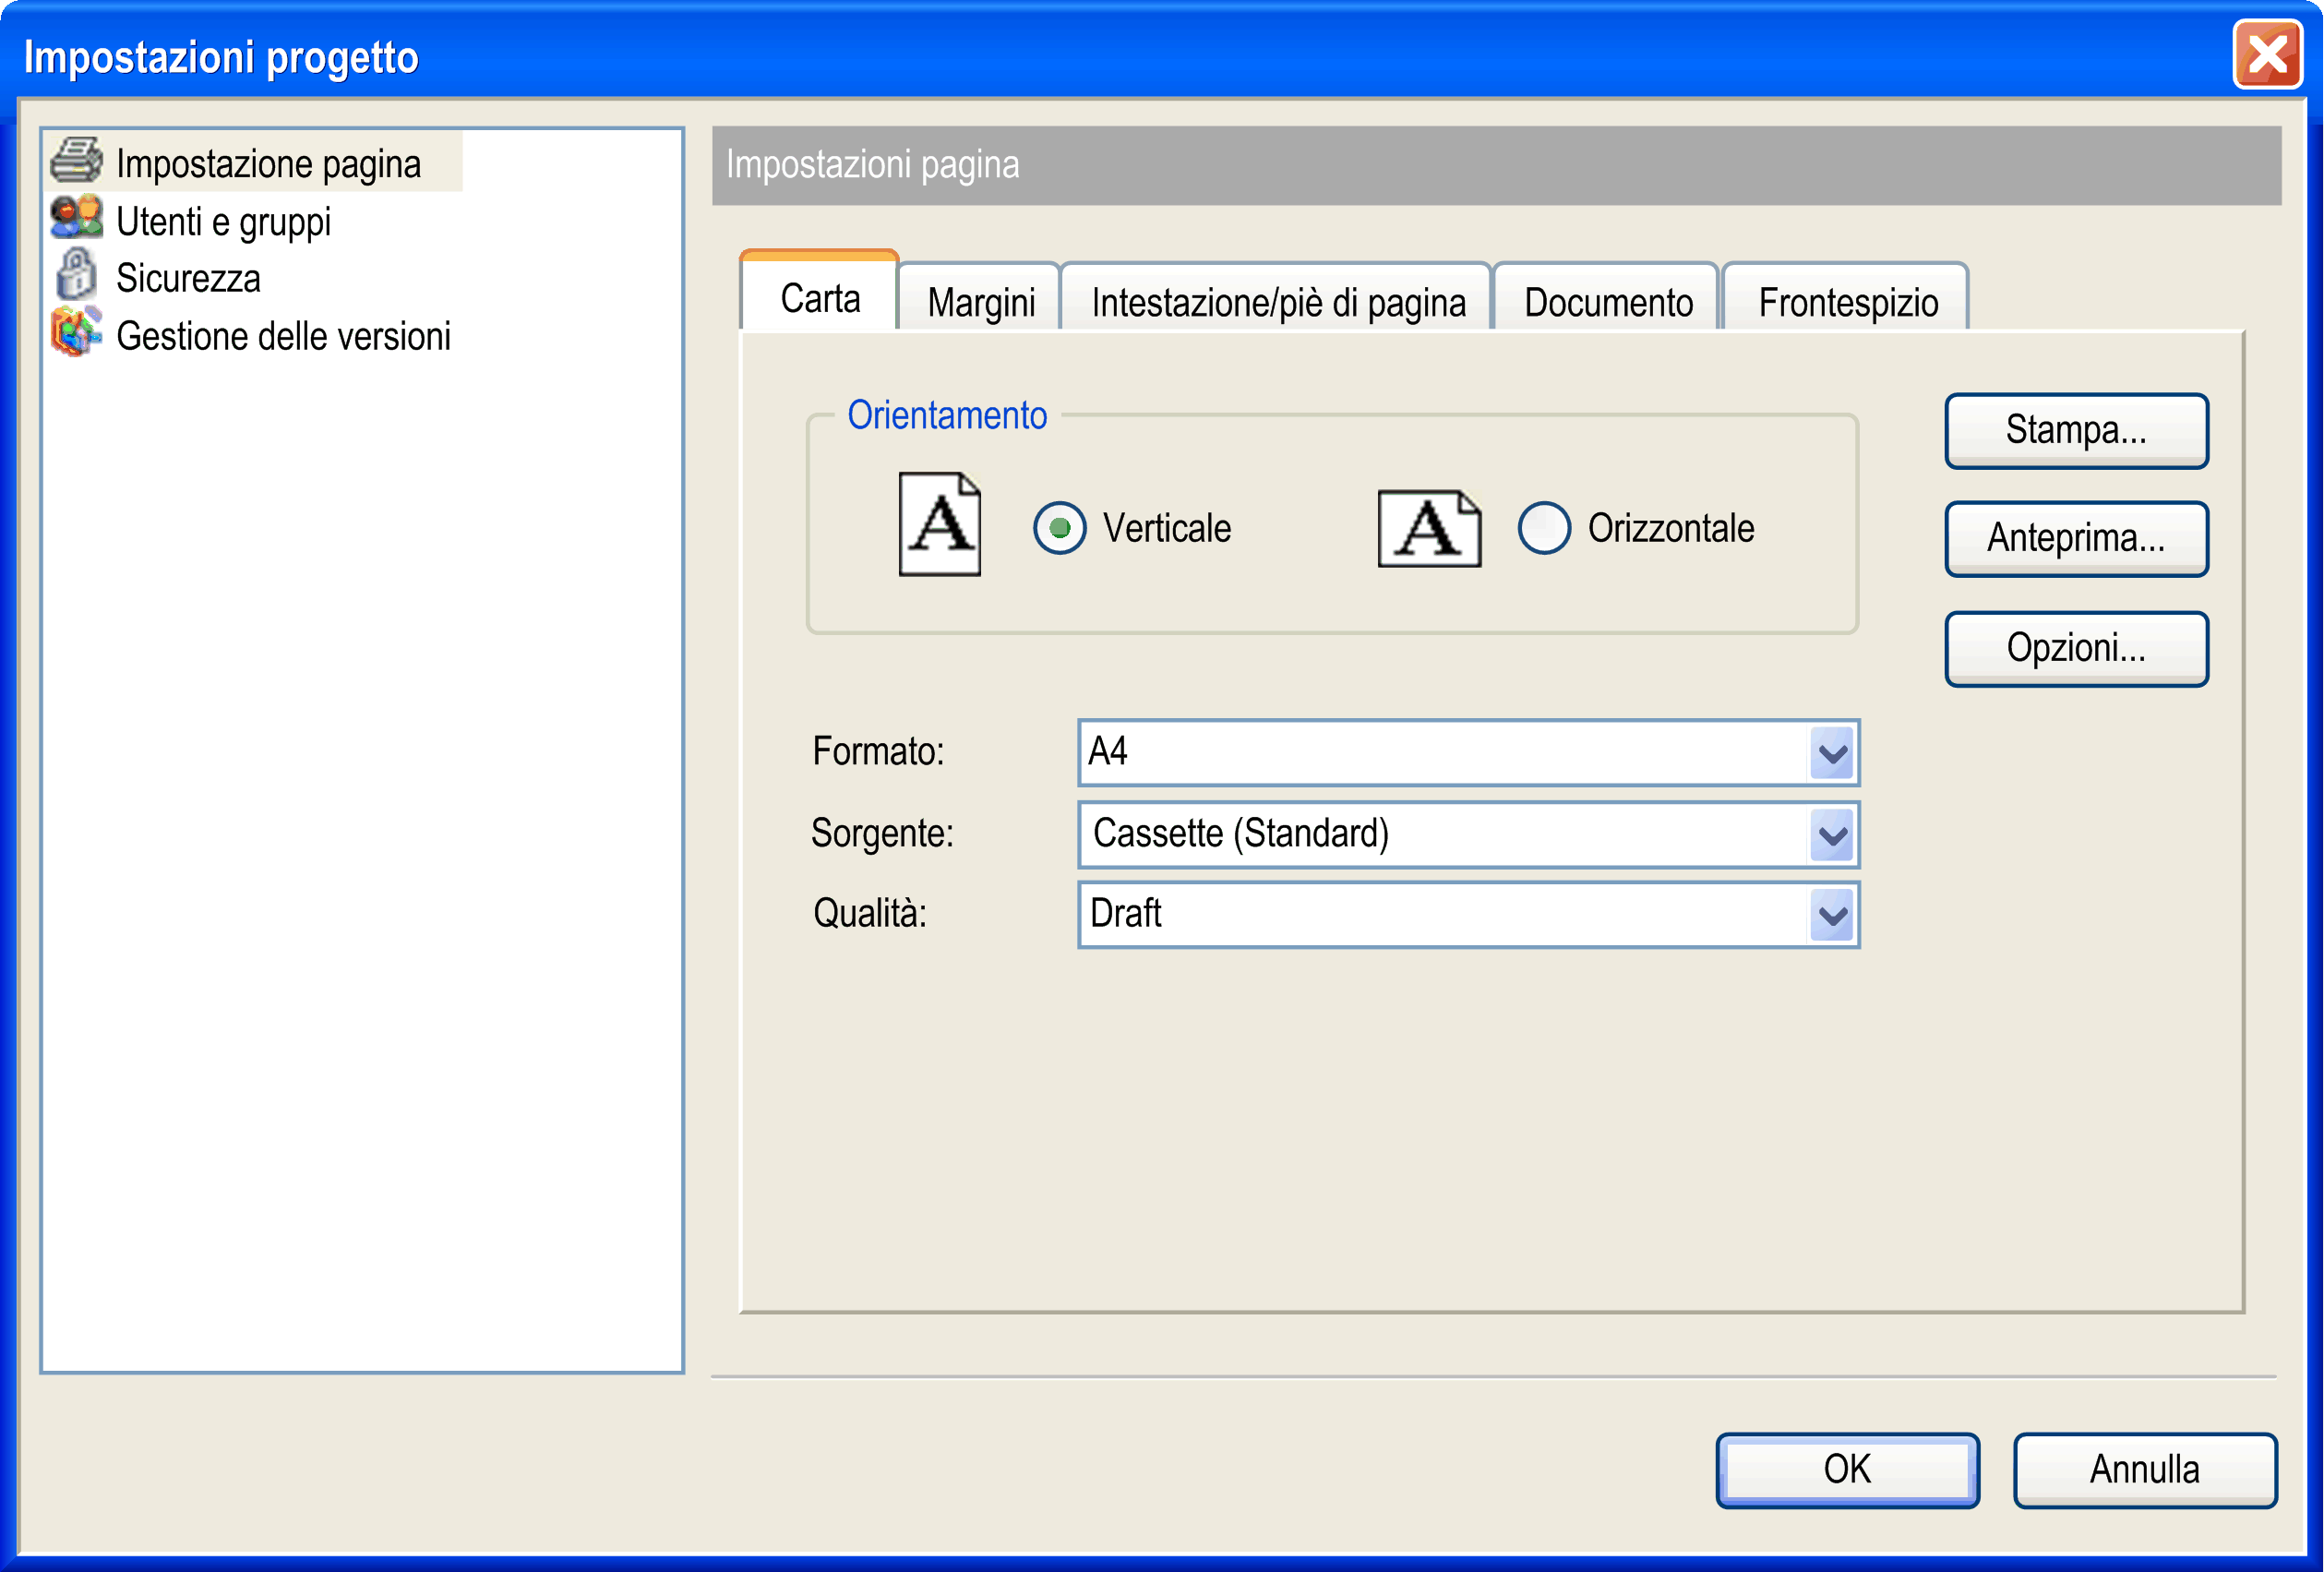Open the Opzioni... button
Image resolution: width=2324 pixels, height=1572 pixels.
(x=2075, y=649)
